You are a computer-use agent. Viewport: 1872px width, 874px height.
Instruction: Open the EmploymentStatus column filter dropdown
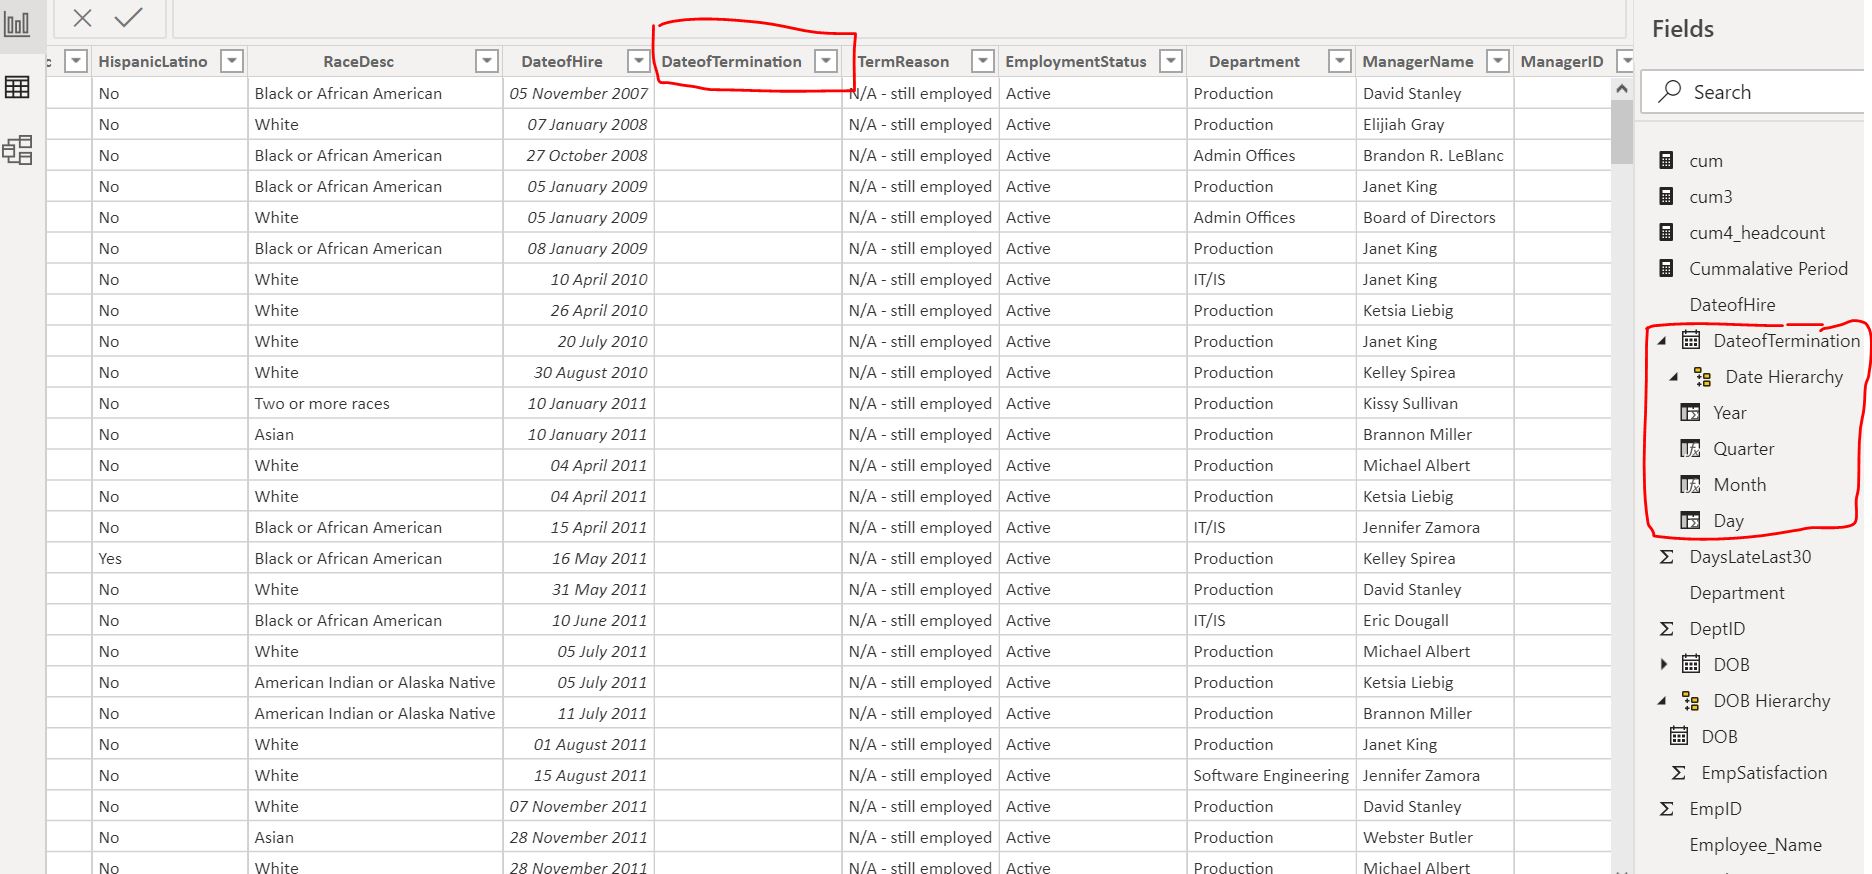pyautogui.click(x=1171, y=61)
